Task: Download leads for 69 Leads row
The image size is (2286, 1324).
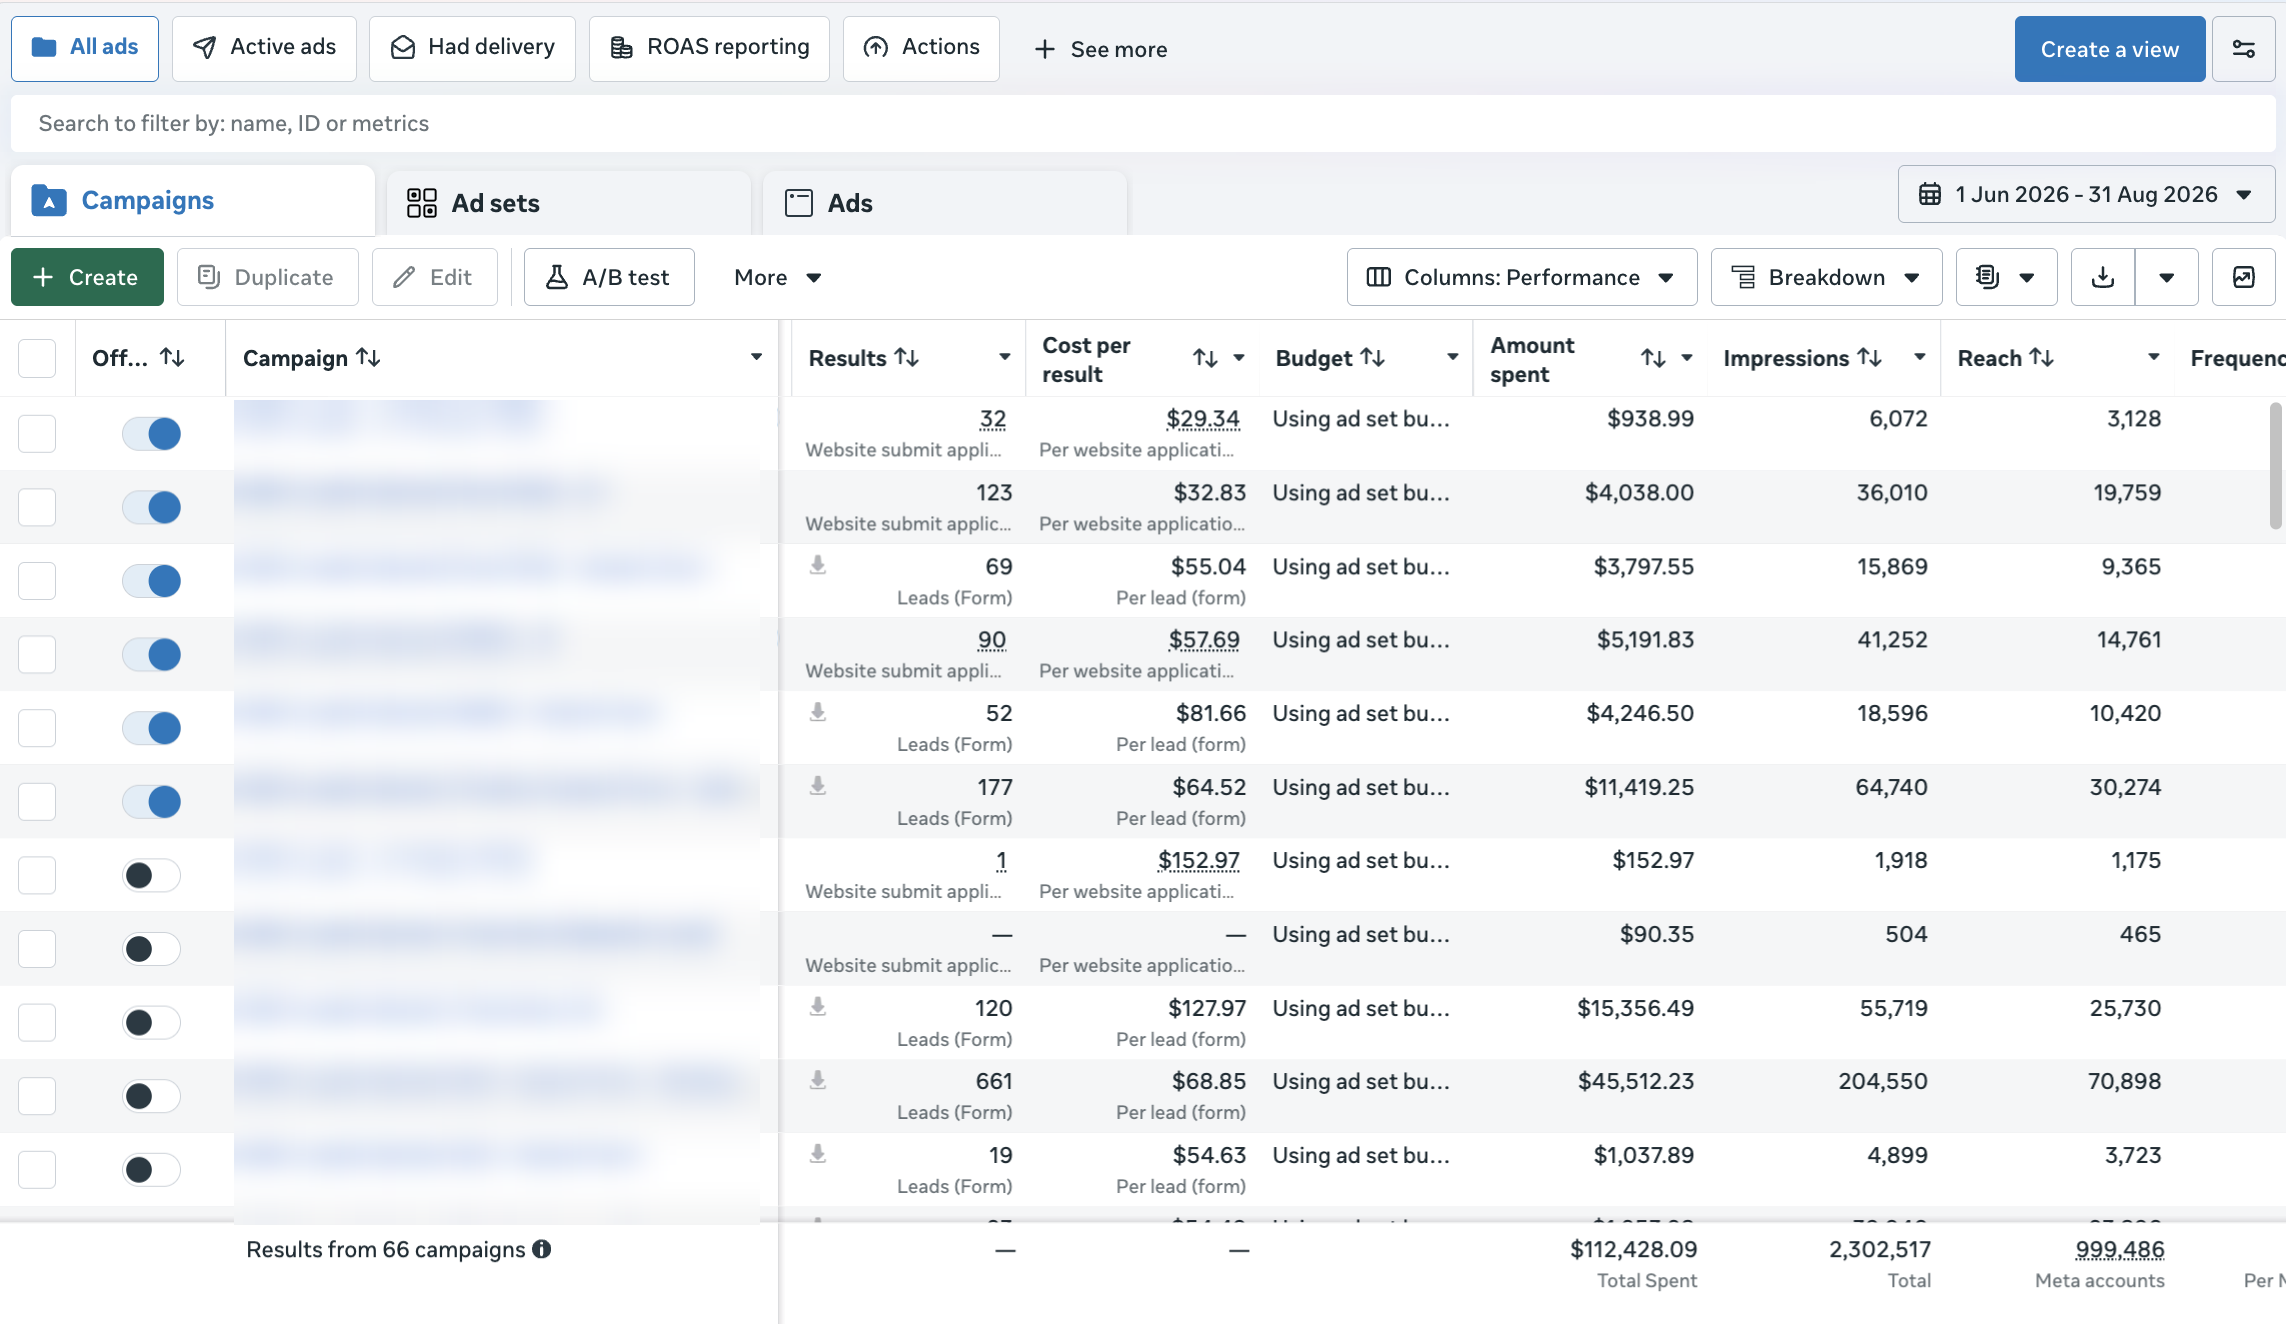Action: point(818,565)
